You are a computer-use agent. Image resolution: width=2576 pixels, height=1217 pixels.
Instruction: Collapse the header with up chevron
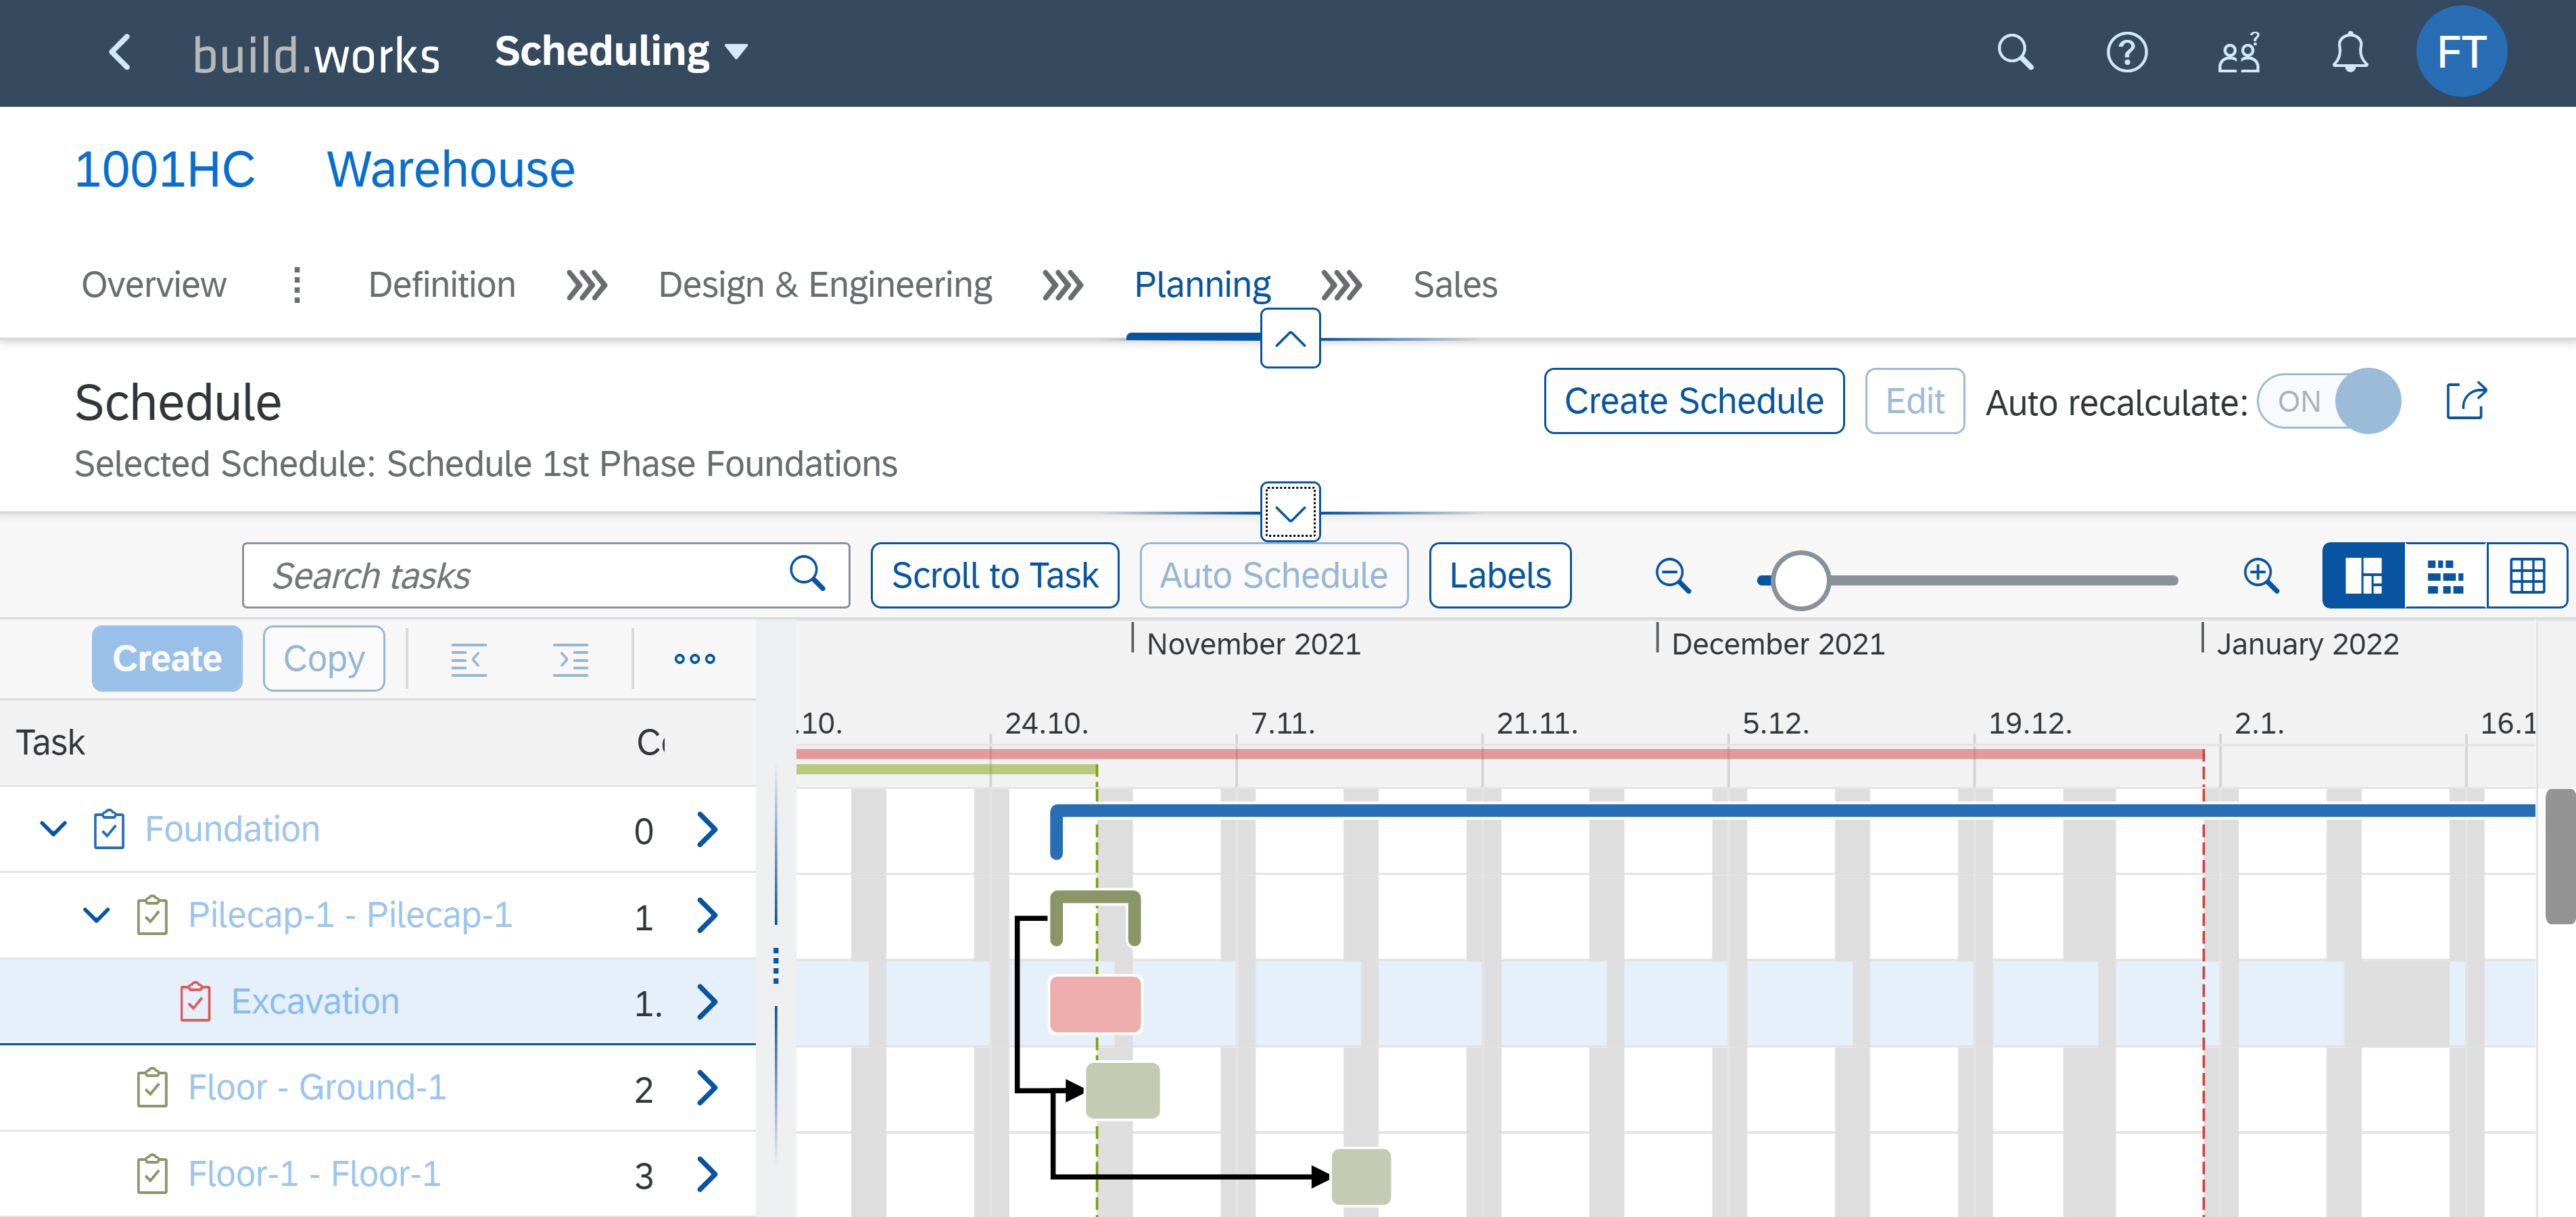pyautogui.click(x=1290, y=339)
